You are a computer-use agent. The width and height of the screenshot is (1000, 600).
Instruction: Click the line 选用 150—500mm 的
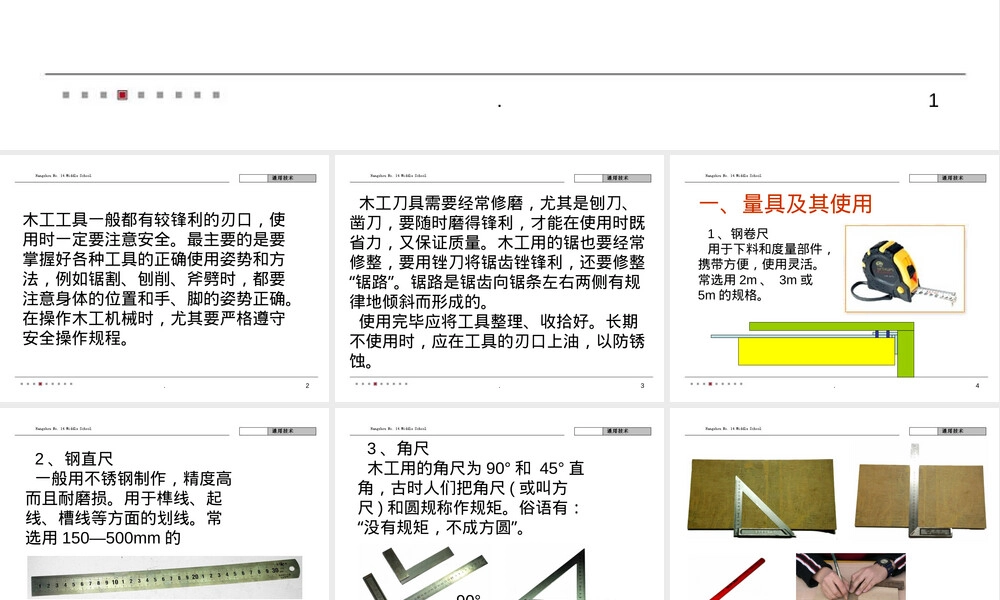click(x=103, y=538)
